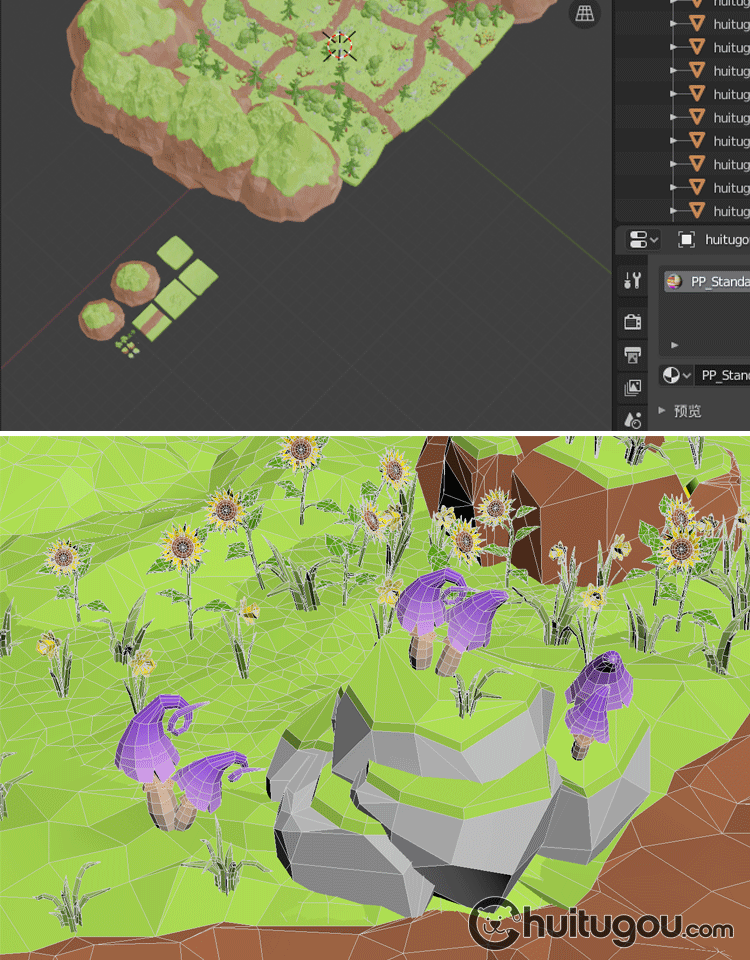Screen dimensions: 750x960
Task: Click mesh icon of lowest outliner row
Action: tap(697, 211)
